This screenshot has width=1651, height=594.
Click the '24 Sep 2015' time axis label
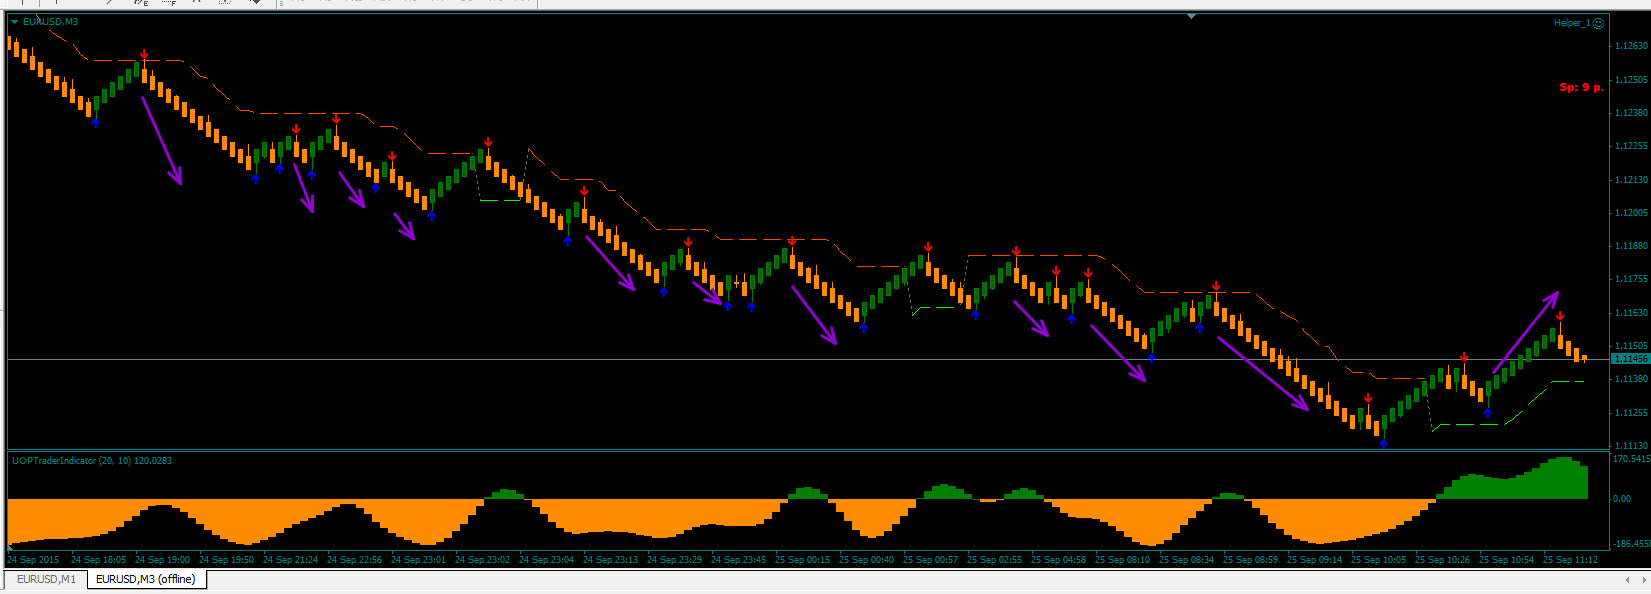[x=33, y=560]
